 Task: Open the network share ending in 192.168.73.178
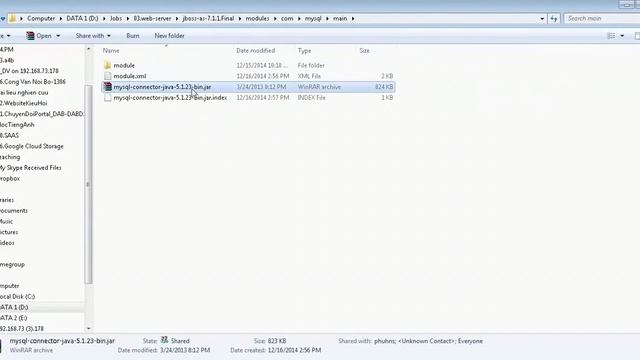click(x=29, y=71)
